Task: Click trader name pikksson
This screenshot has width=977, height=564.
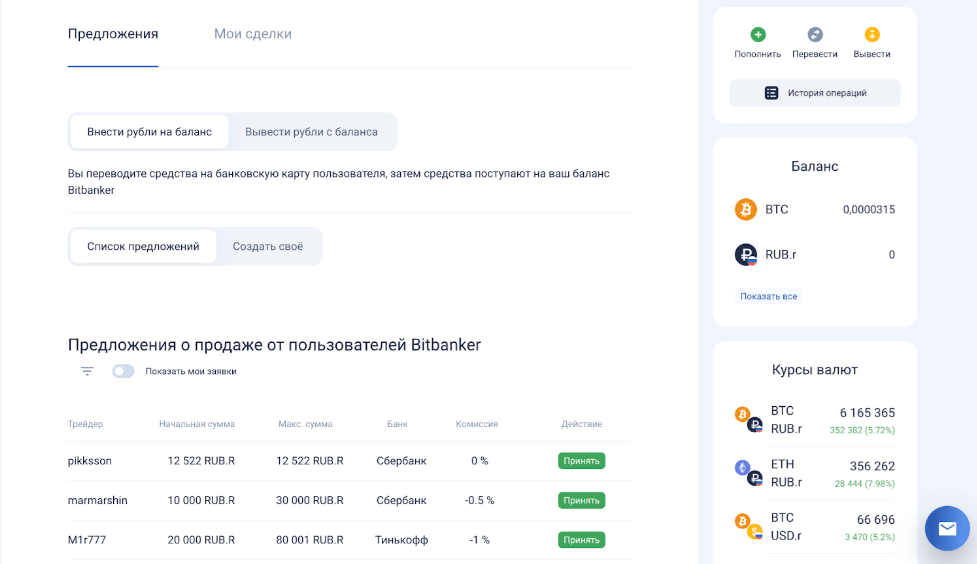Action: coord(90,461)
